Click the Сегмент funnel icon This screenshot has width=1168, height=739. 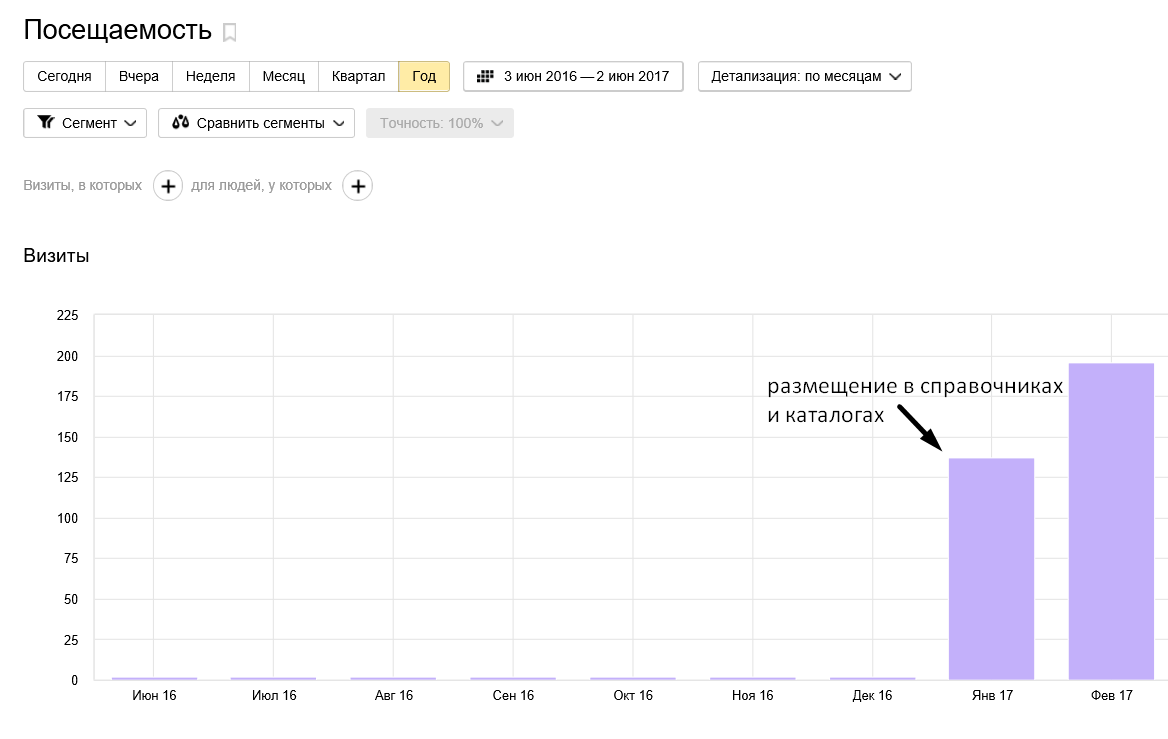pos(45,123)
